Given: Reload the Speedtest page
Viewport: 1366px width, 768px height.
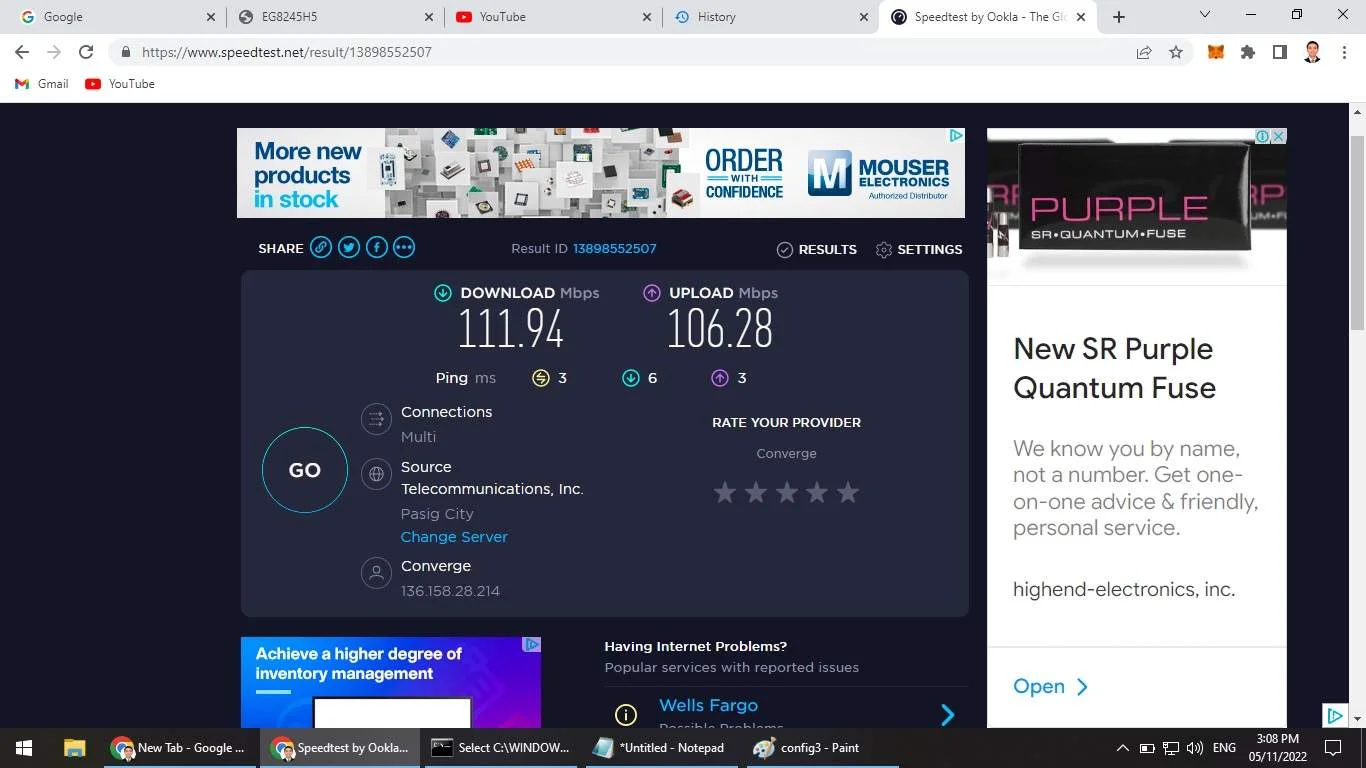Looking at the screenshot, I should [x=86, y=52].
